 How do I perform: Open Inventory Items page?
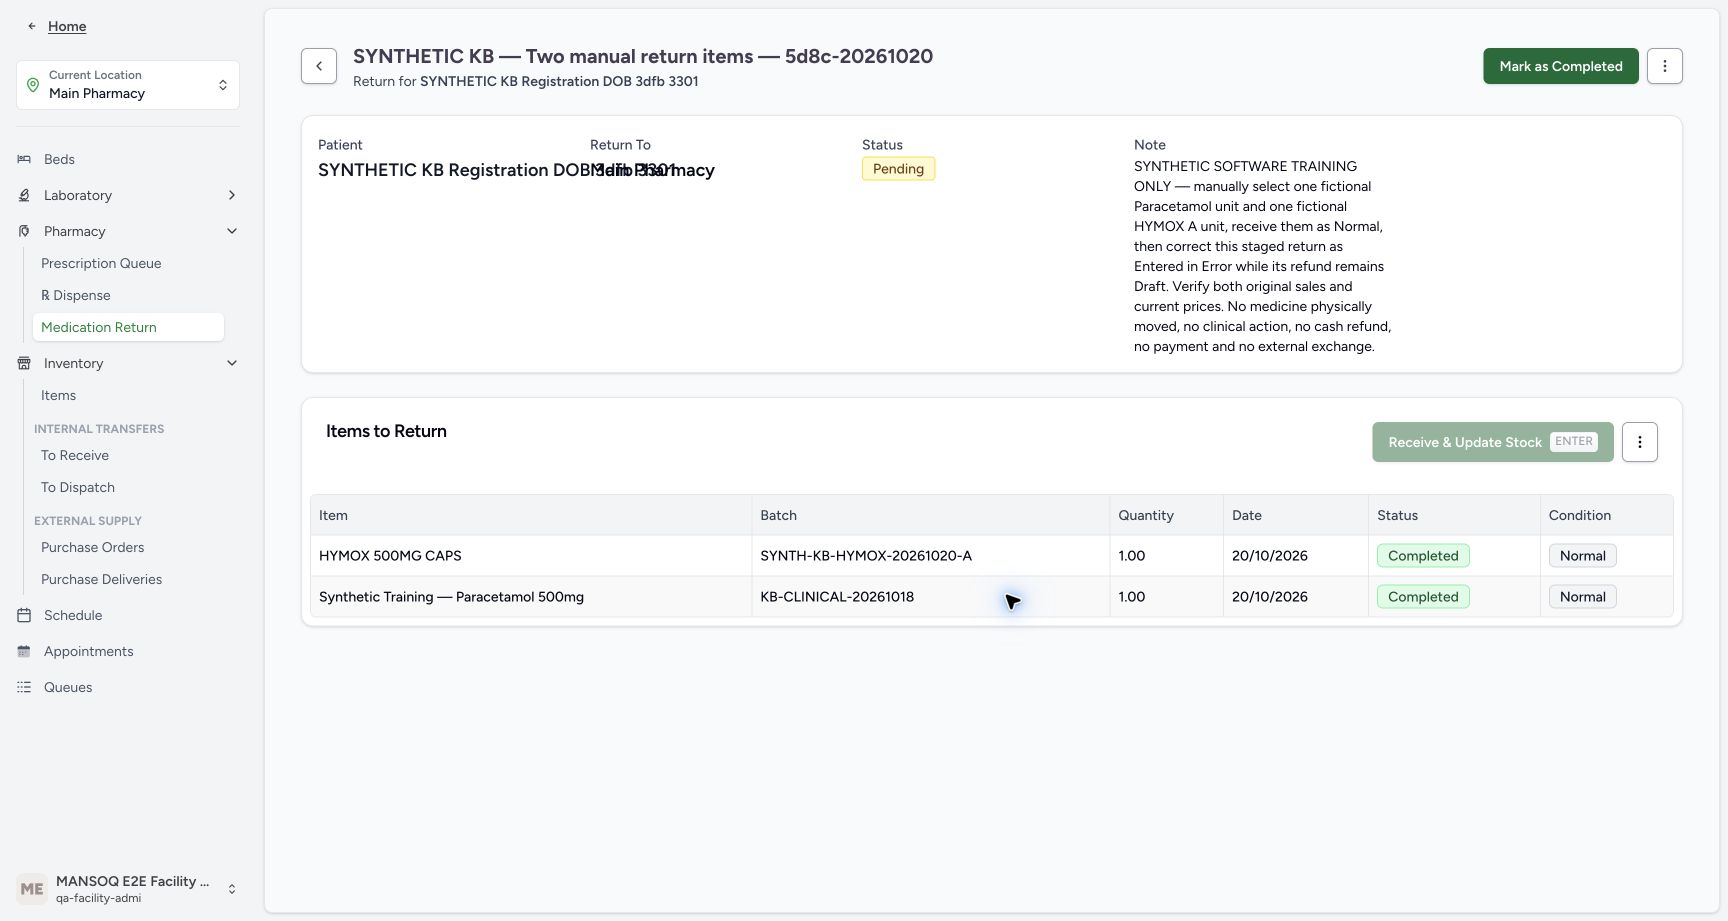coord(58,395)
